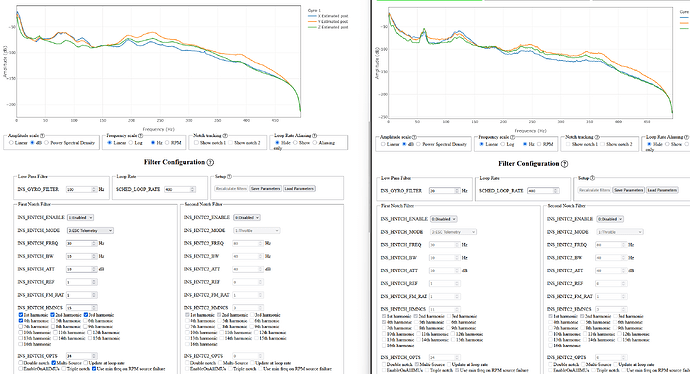Click Save Parameters in right window
The height and width of the screenshot is (374, 690).
tap(628, 190)
